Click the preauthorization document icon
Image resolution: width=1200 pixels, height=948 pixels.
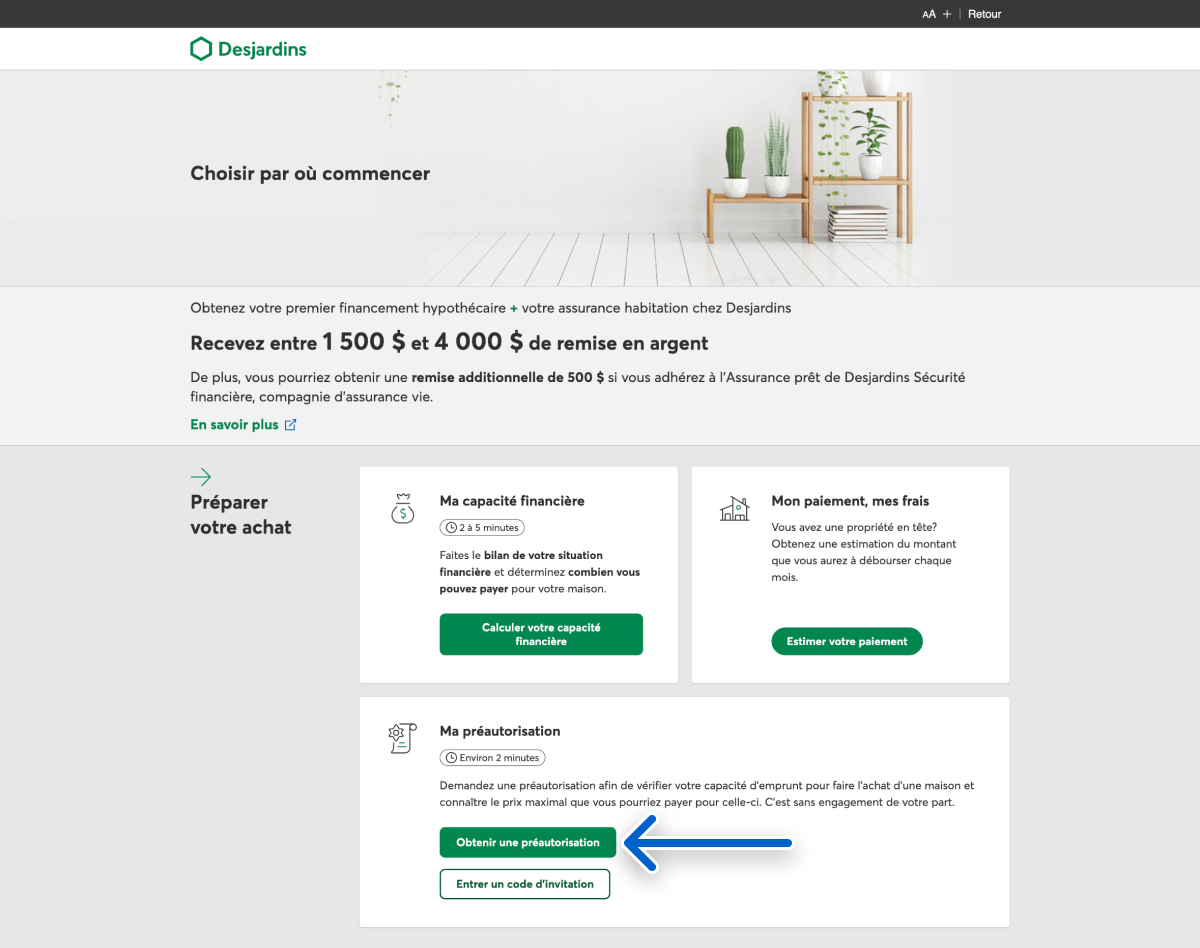(400, 738)
